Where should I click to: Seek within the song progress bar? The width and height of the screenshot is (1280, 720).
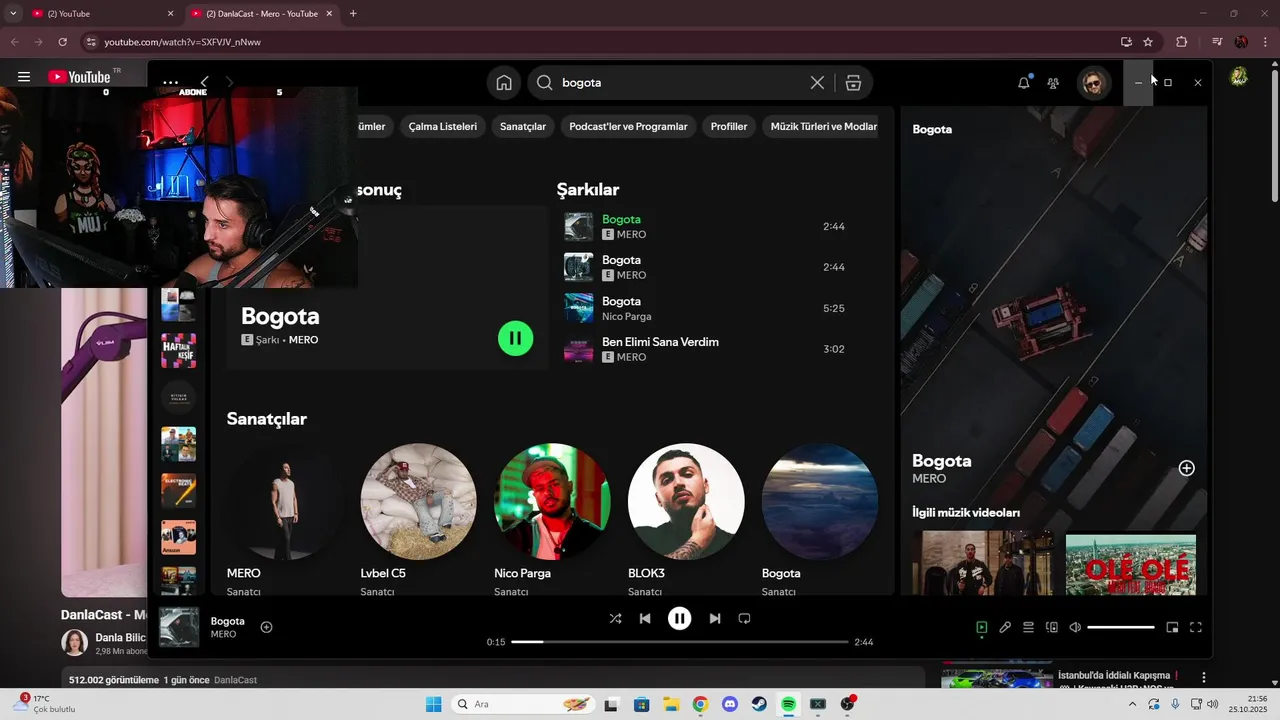pyautogui.click(x=680, y=642)
